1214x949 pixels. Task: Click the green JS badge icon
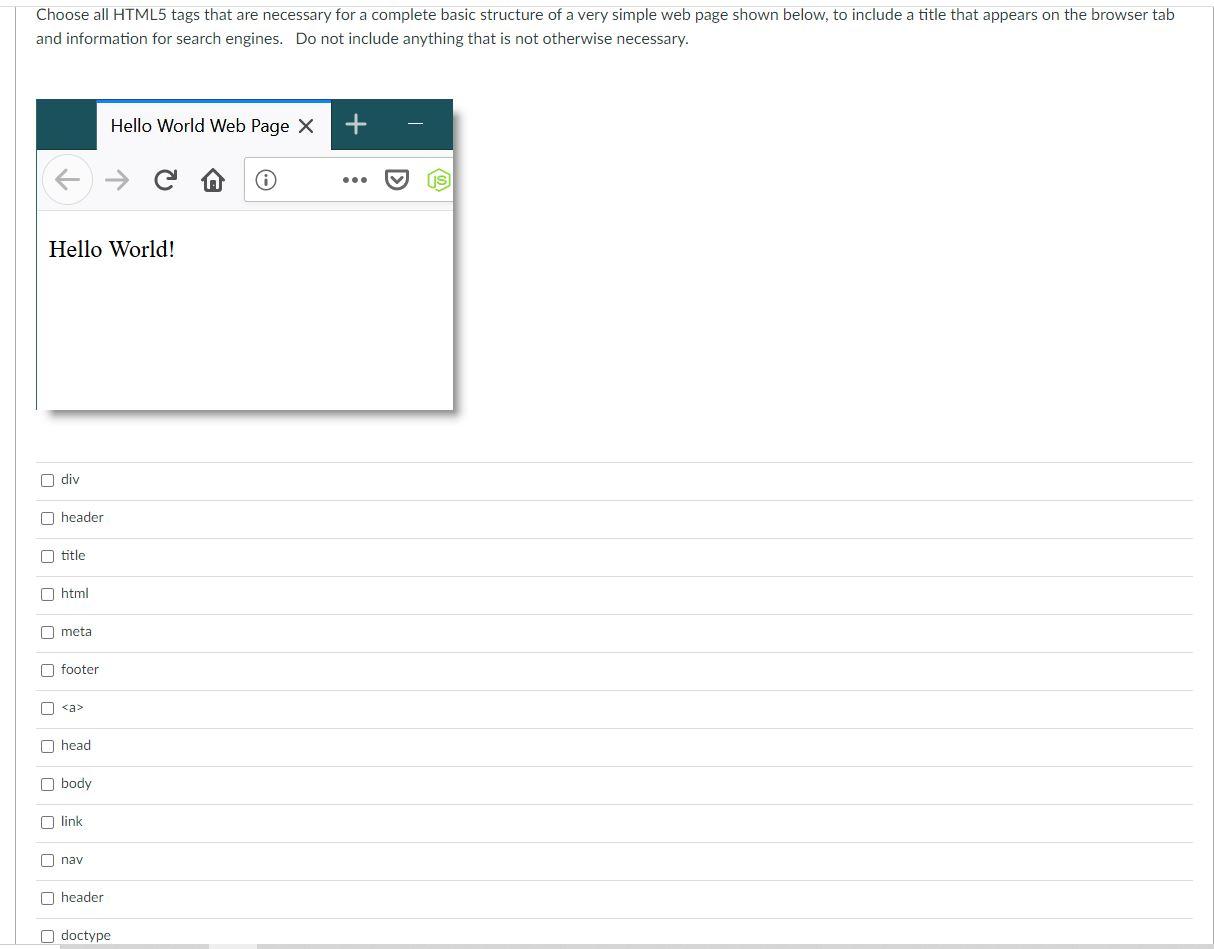click(x=438, y=180)
